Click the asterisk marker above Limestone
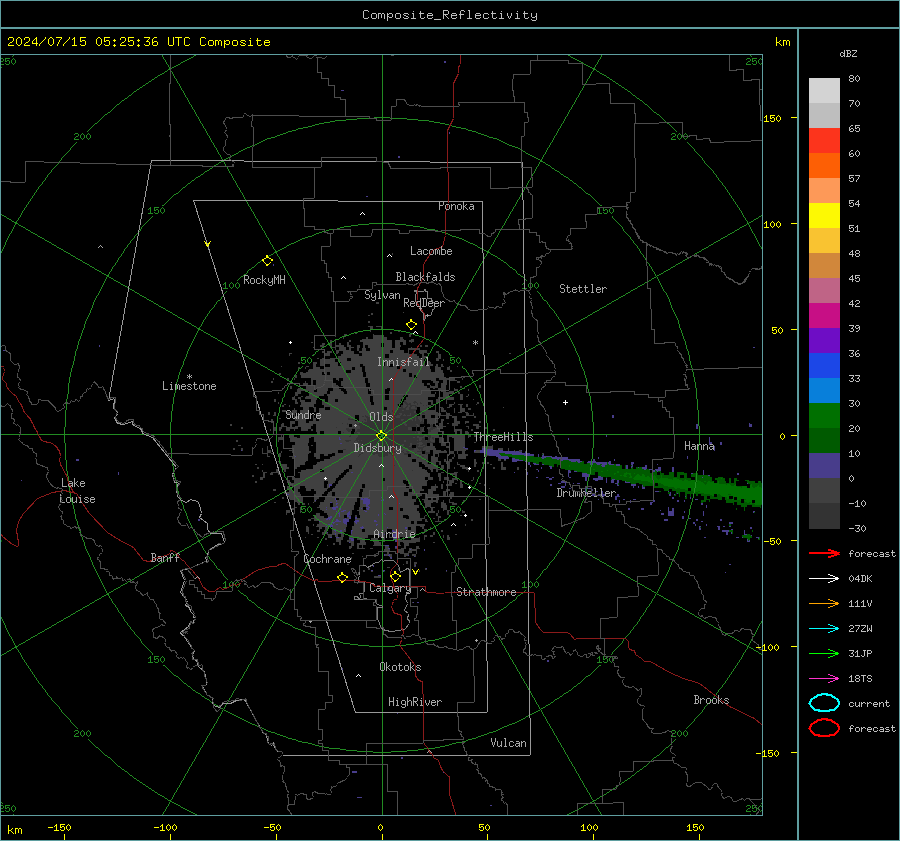Viewport: 900px width, 841px height. (x=189, y=377)
